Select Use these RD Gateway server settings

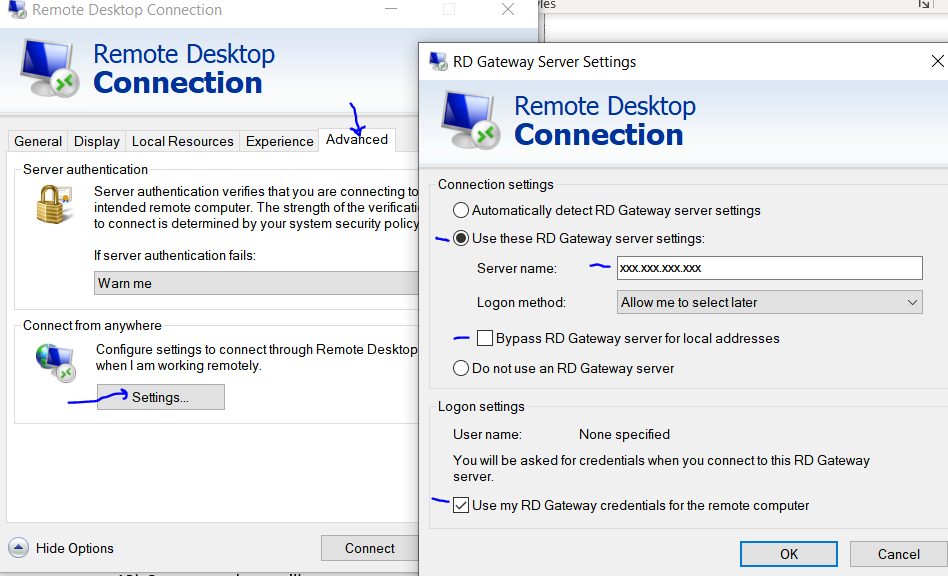coord(461,238)
